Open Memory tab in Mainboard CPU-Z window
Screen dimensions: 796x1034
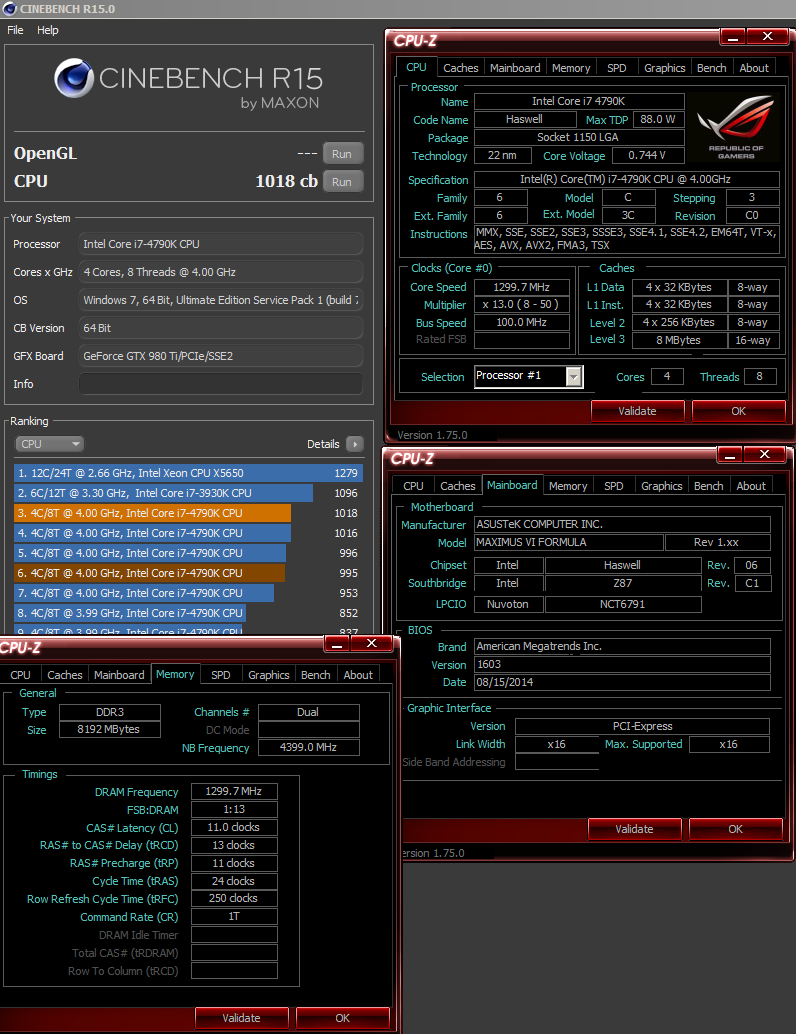568,486
